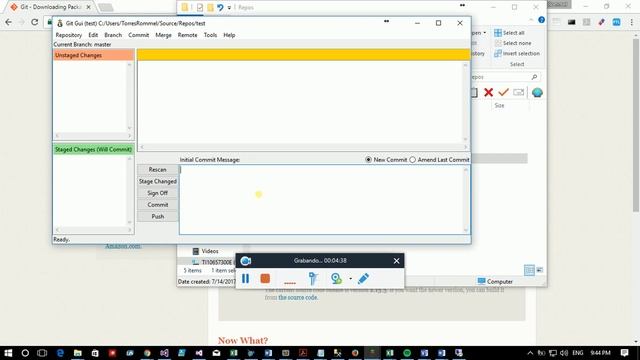This screenshot has height=360, width=640.
Task: Click the Unstaged Changes header
Action: click(93, 55)
